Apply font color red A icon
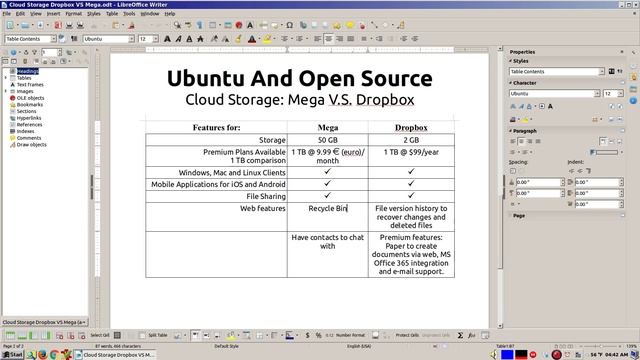640x360 pixels. (x=252, y=39)
